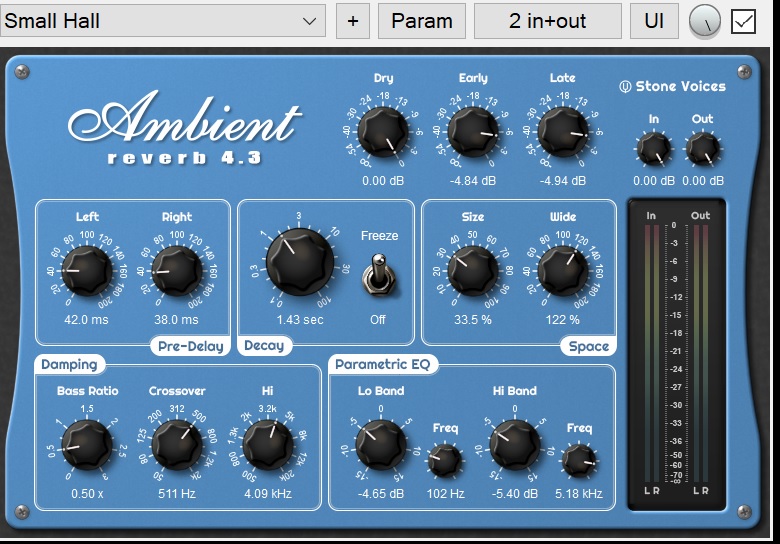Click the Out gain knob

coord(702,149)
